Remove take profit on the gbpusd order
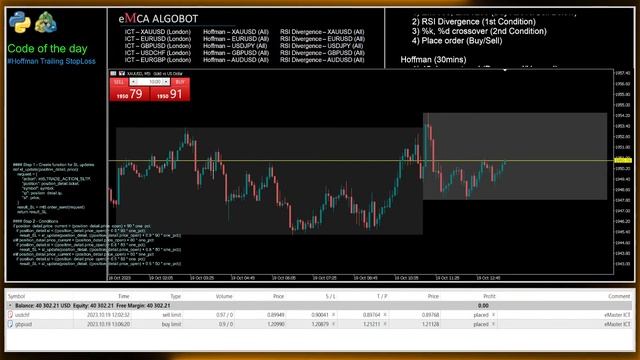 385,324
